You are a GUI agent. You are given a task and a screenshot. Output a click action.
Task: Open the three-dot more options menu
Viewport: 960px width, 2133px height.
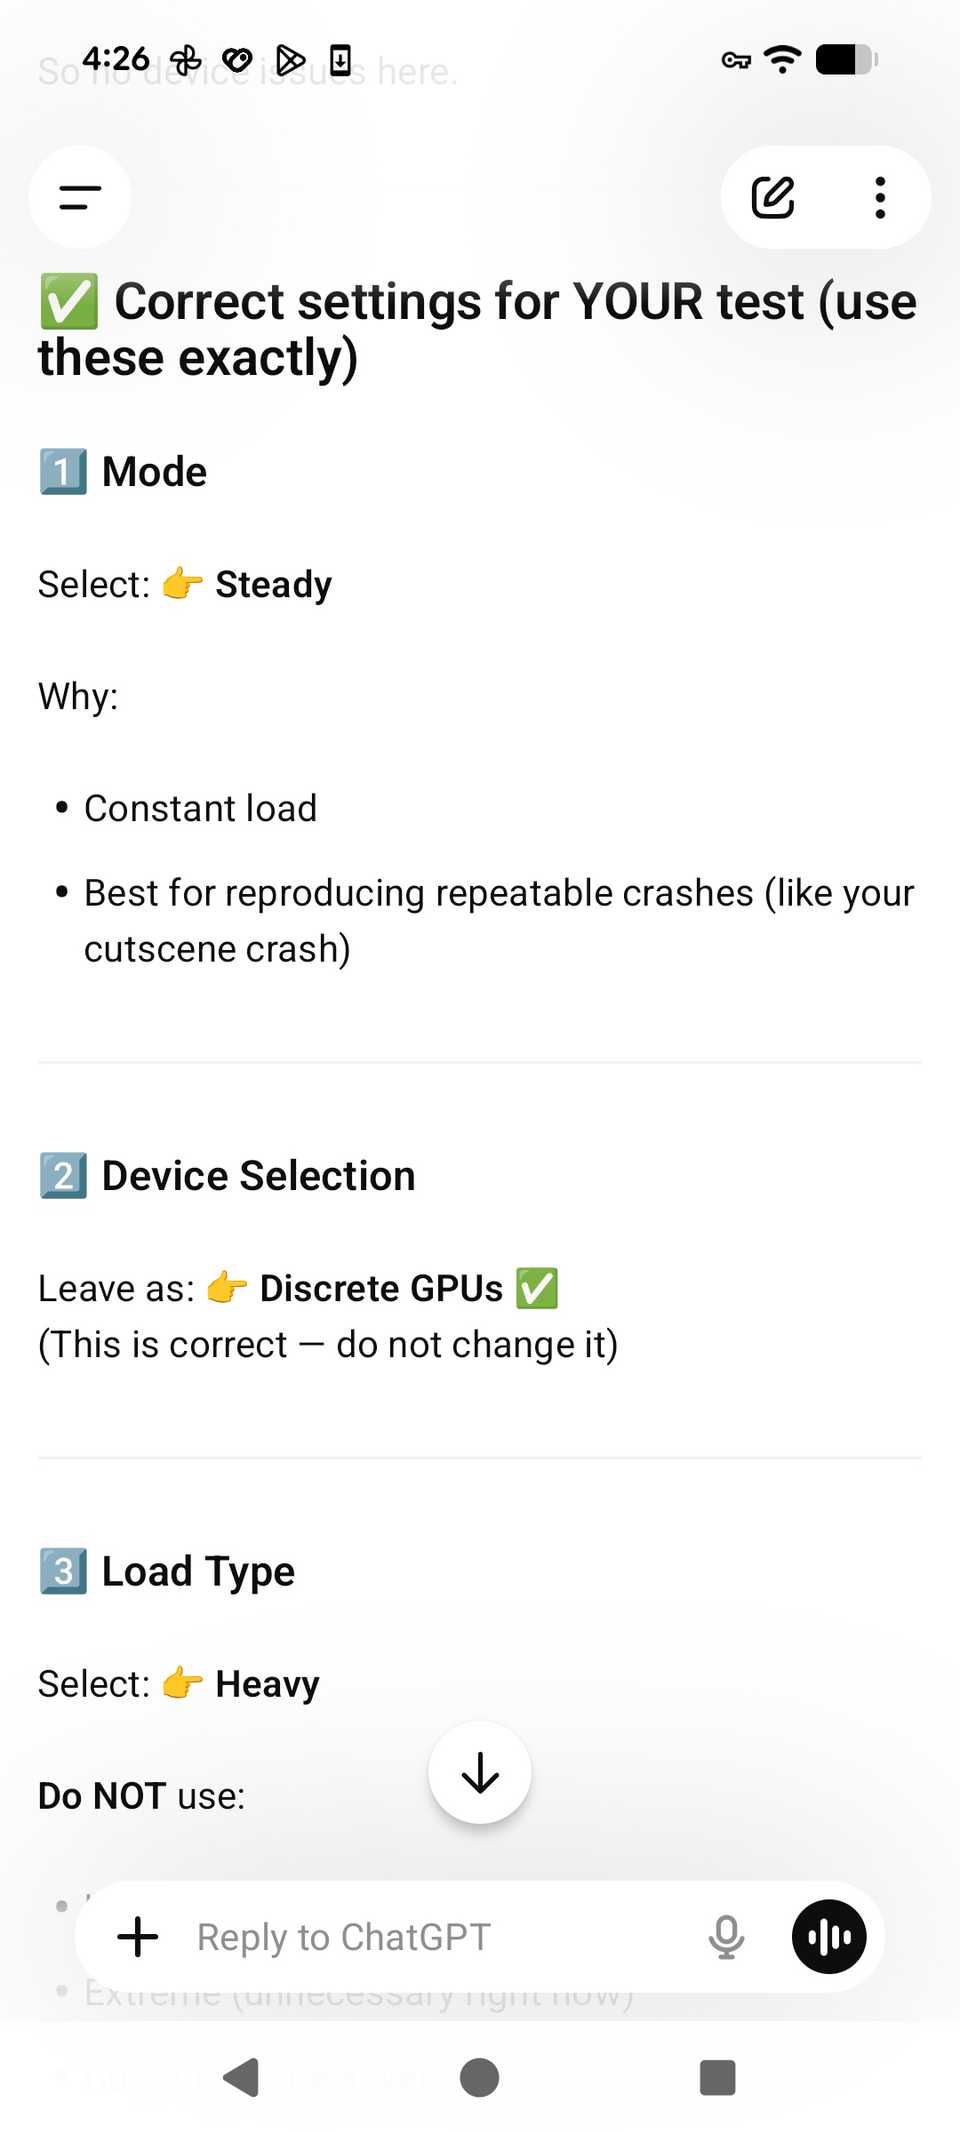pos(880,197)
